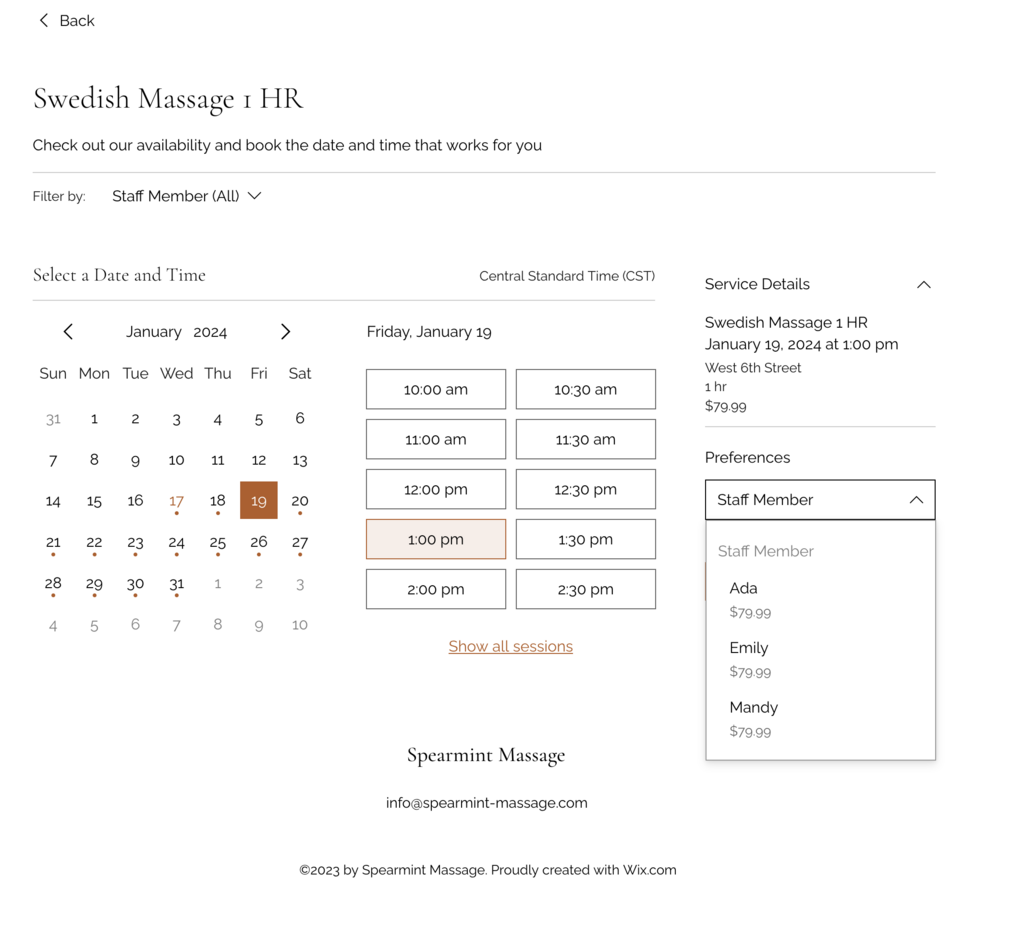Select the 11:00 am time slot
This screenshot has height=936, width=1024.
click(x=436, y=440)
